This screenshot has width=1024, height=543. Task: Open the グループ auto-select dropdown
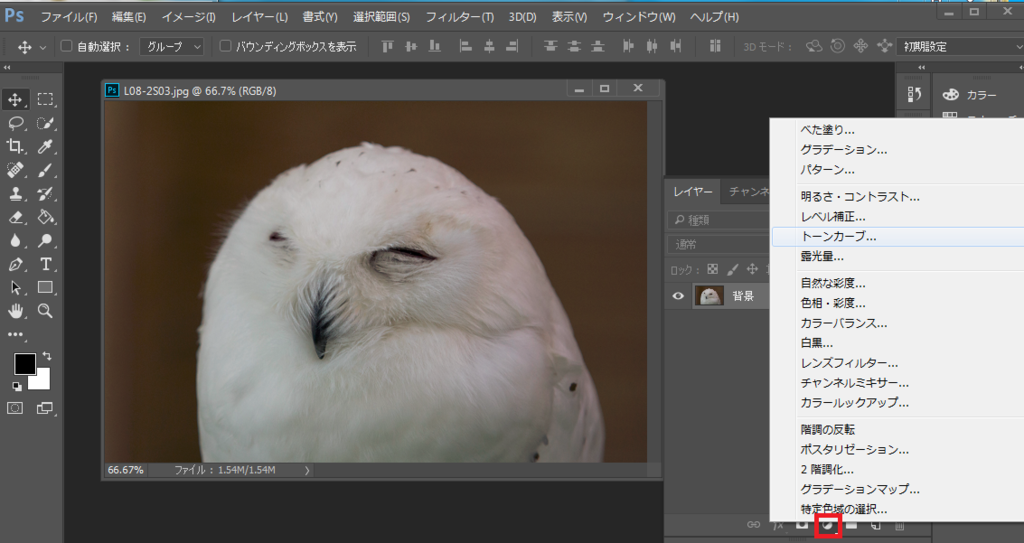click(171, 46)
